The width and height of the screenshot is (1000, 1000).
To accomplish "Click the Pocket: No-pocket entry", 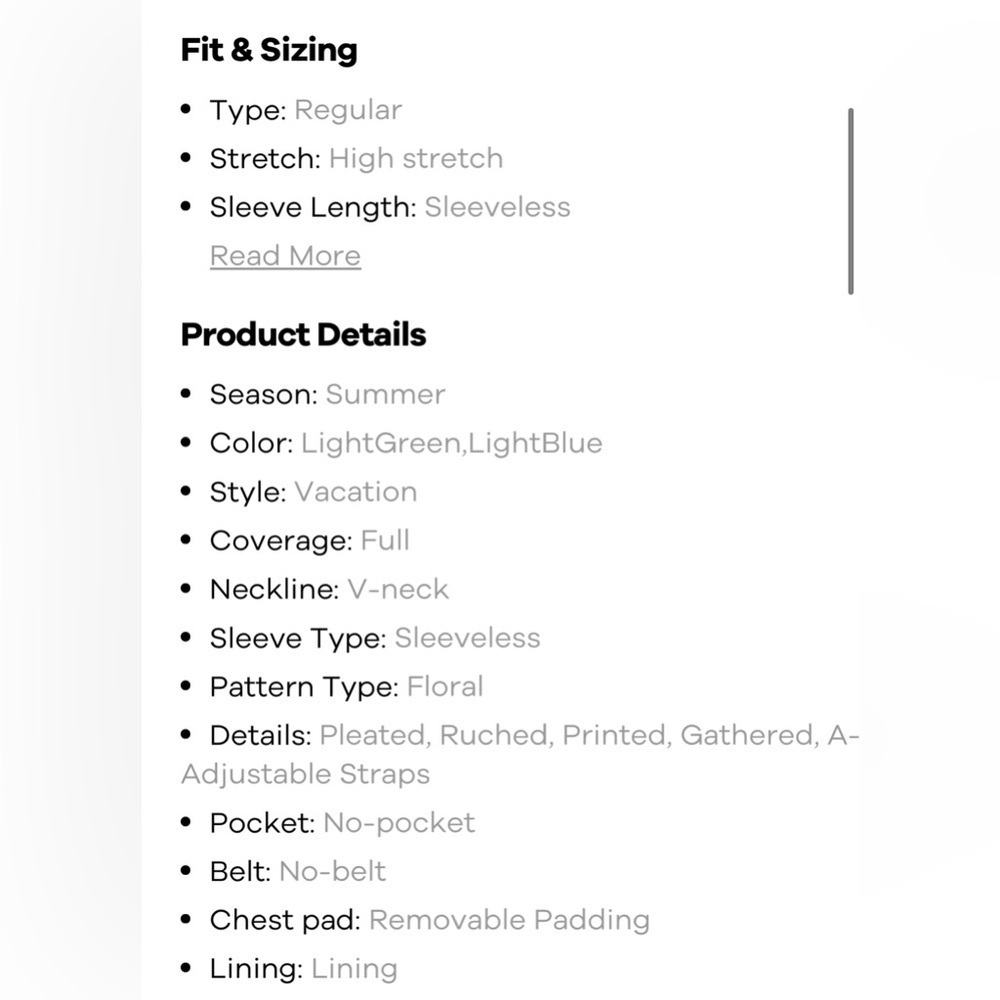I will (x=342, y=823).
